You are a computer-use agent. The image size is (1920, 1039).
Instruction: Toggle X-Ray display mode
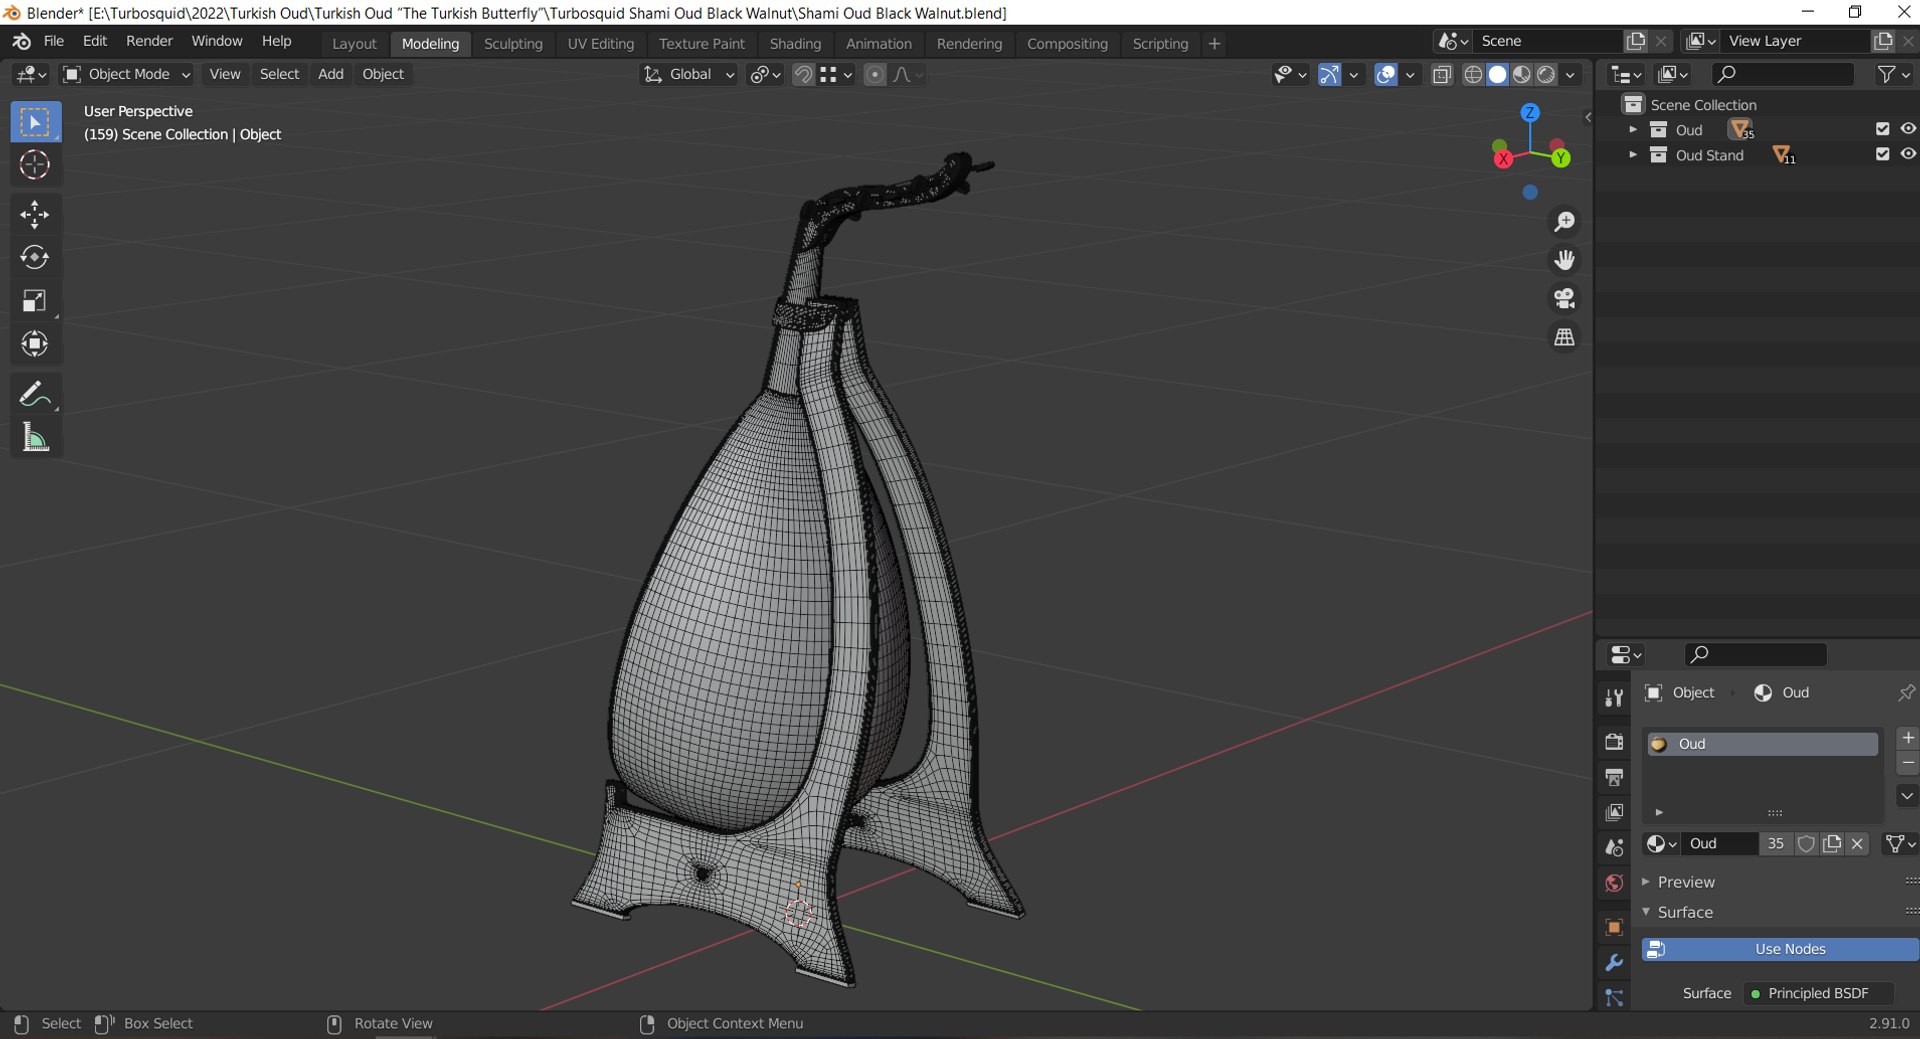pyautogui.click(x=1441, y=74)
